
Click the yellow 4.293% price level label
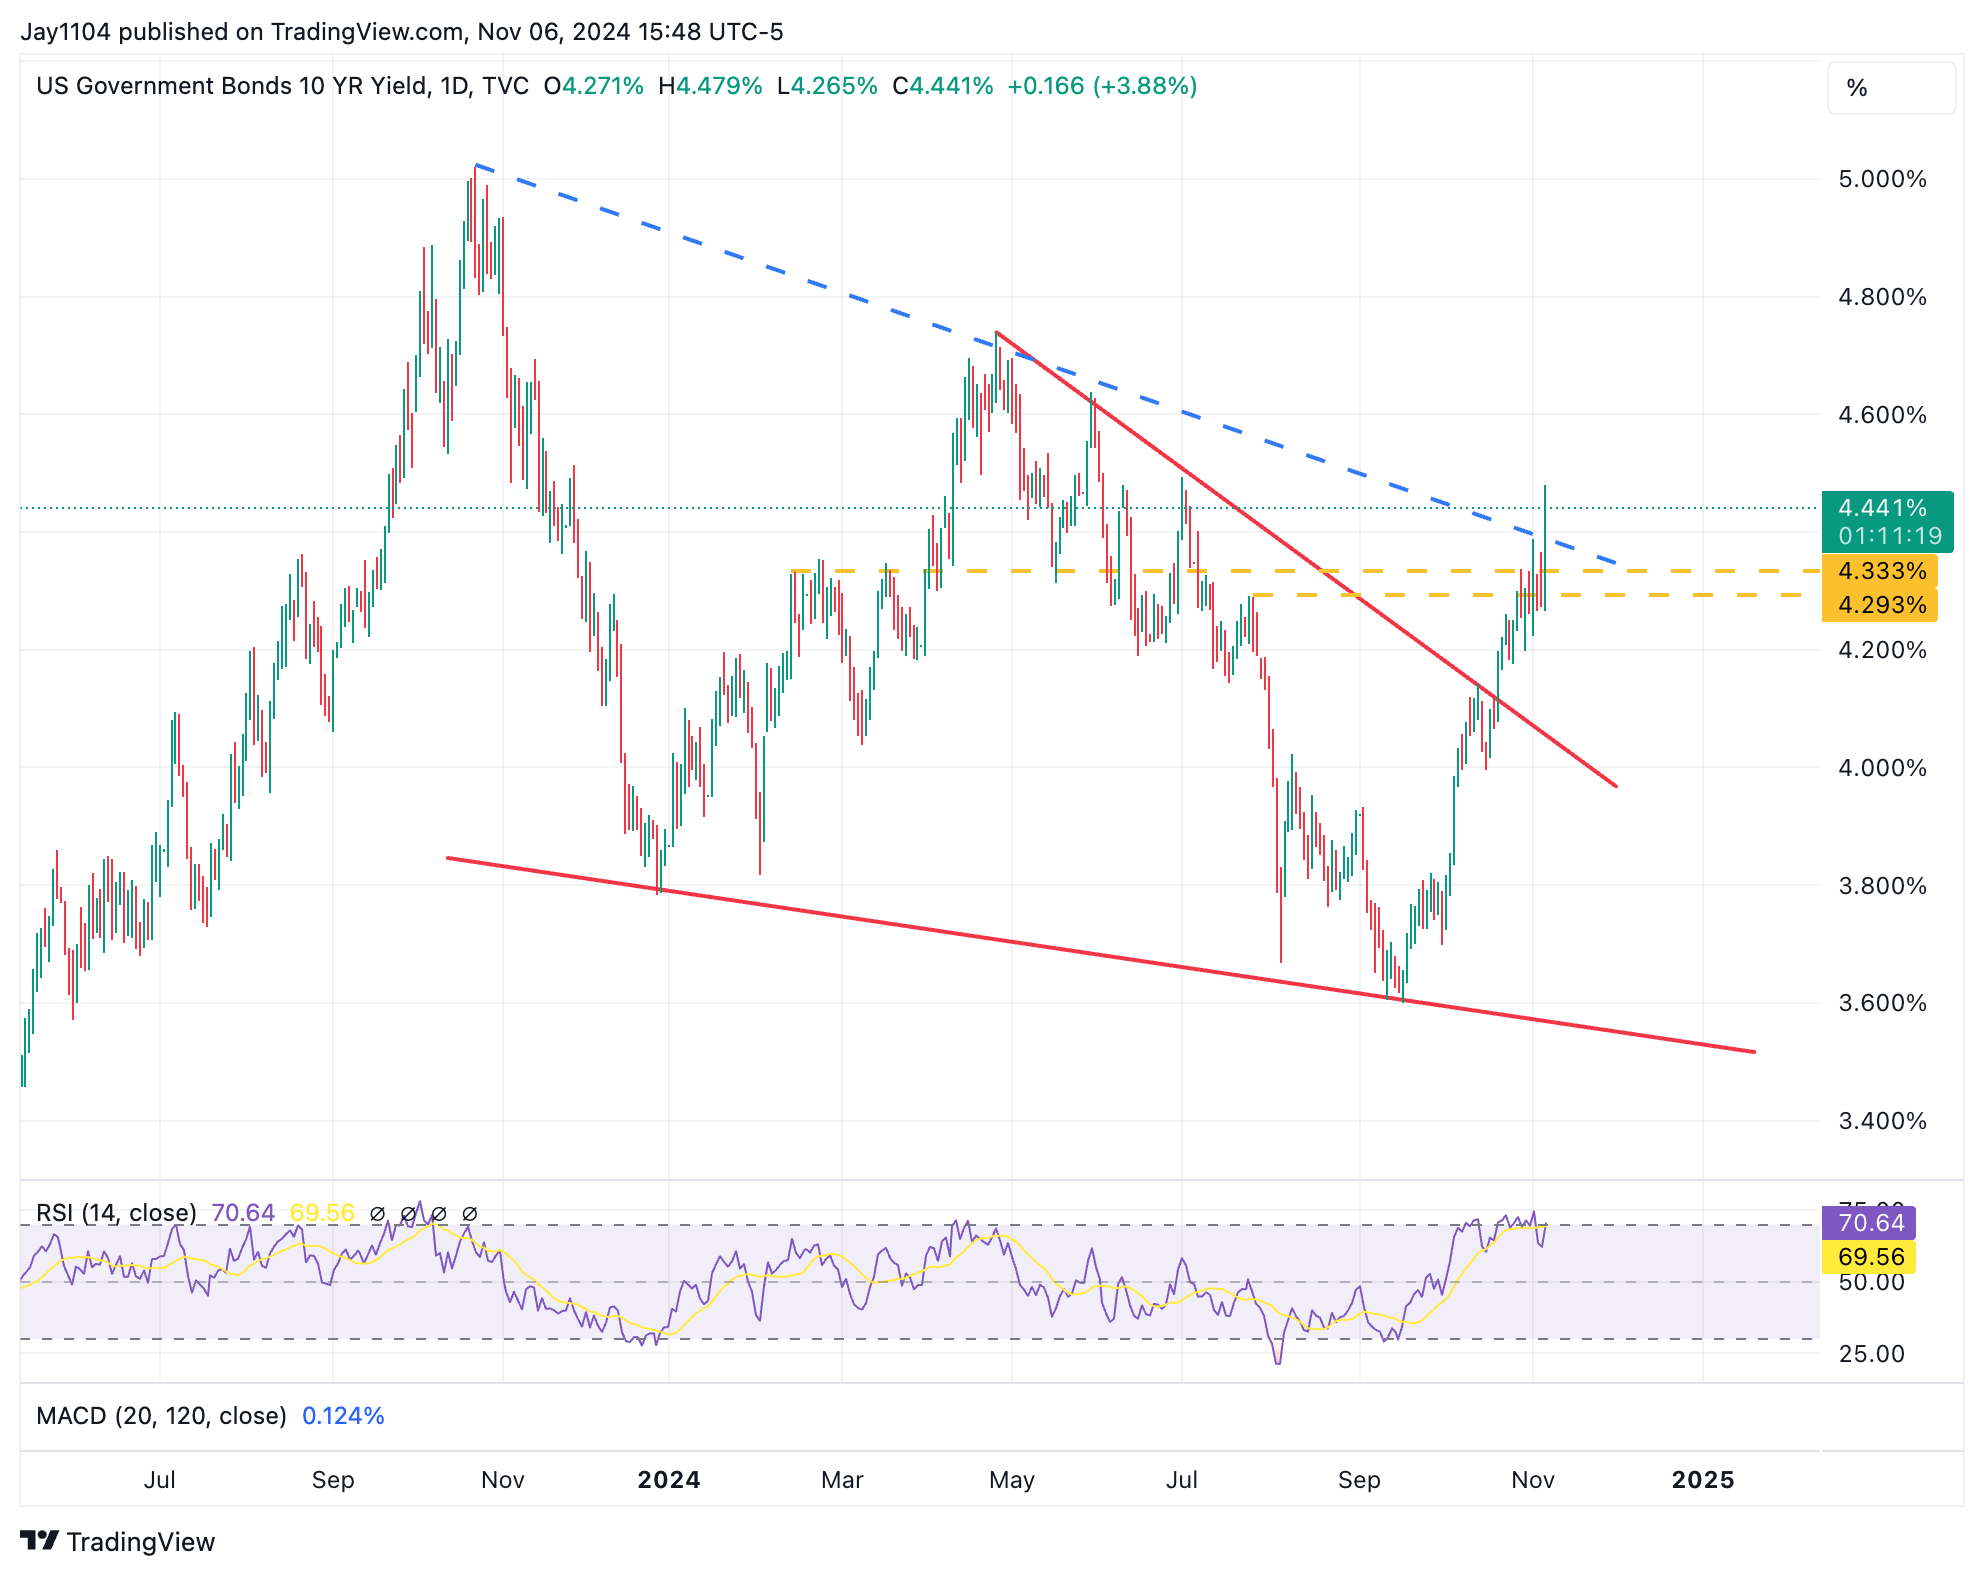[1880, 605]
